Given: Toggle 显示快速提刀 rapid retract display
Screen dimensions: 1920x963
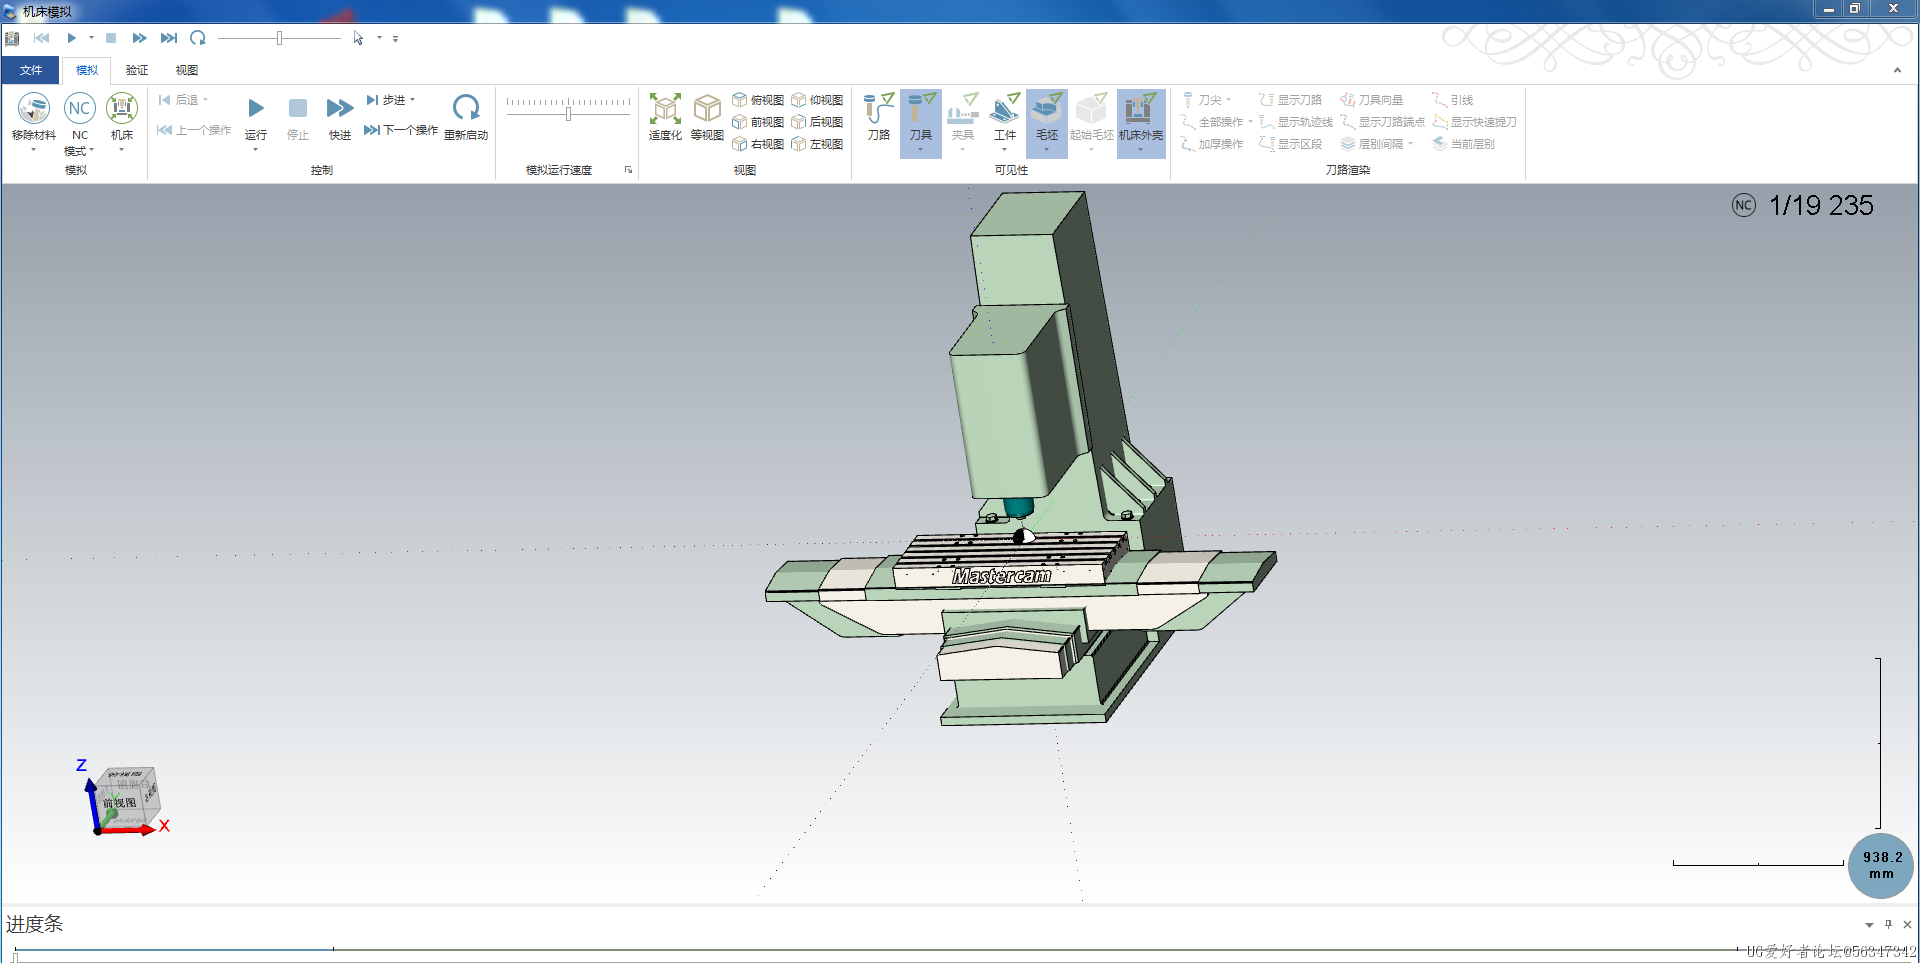Looking at the screenshot, I should (1475, 122).
